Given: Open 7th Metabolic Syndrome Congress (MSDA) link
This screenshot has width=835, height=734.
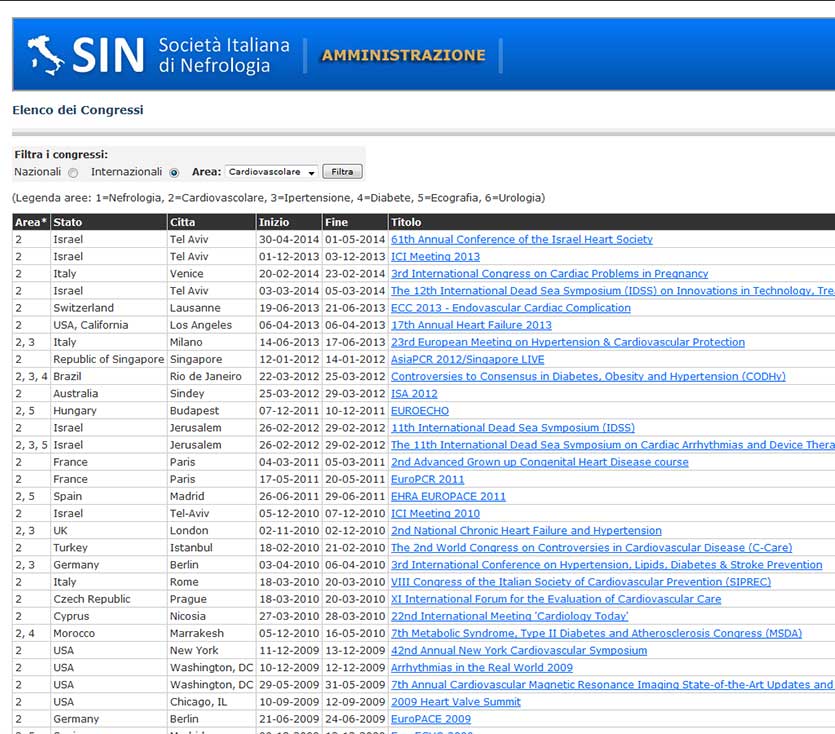Looking at the screenshot, I should pyautogui.click(x=596, y=633).
